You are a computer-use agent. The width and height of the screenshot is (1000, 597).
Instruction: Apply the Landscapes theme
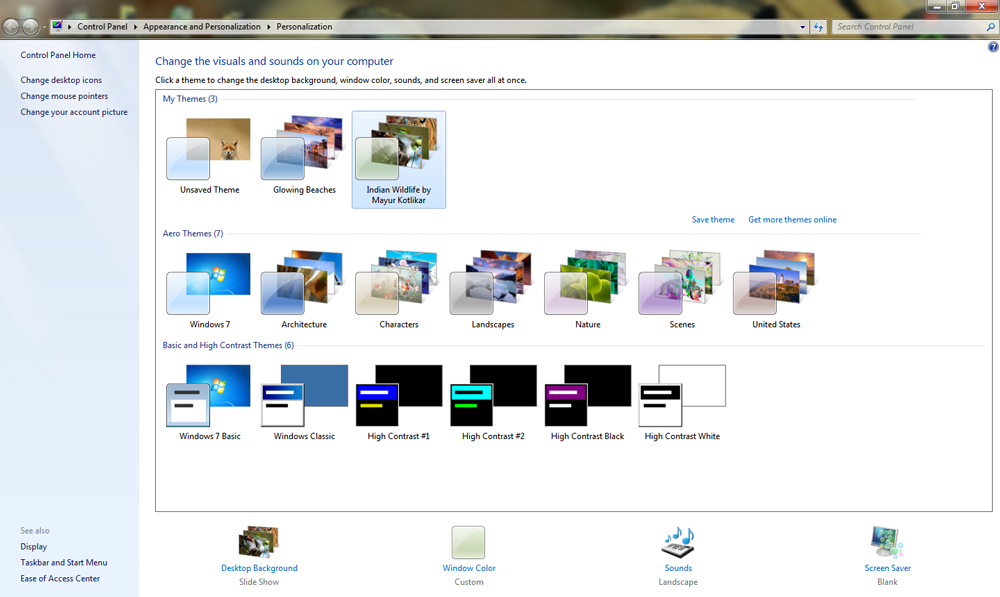pyautogui.click(x=493, y=290)
